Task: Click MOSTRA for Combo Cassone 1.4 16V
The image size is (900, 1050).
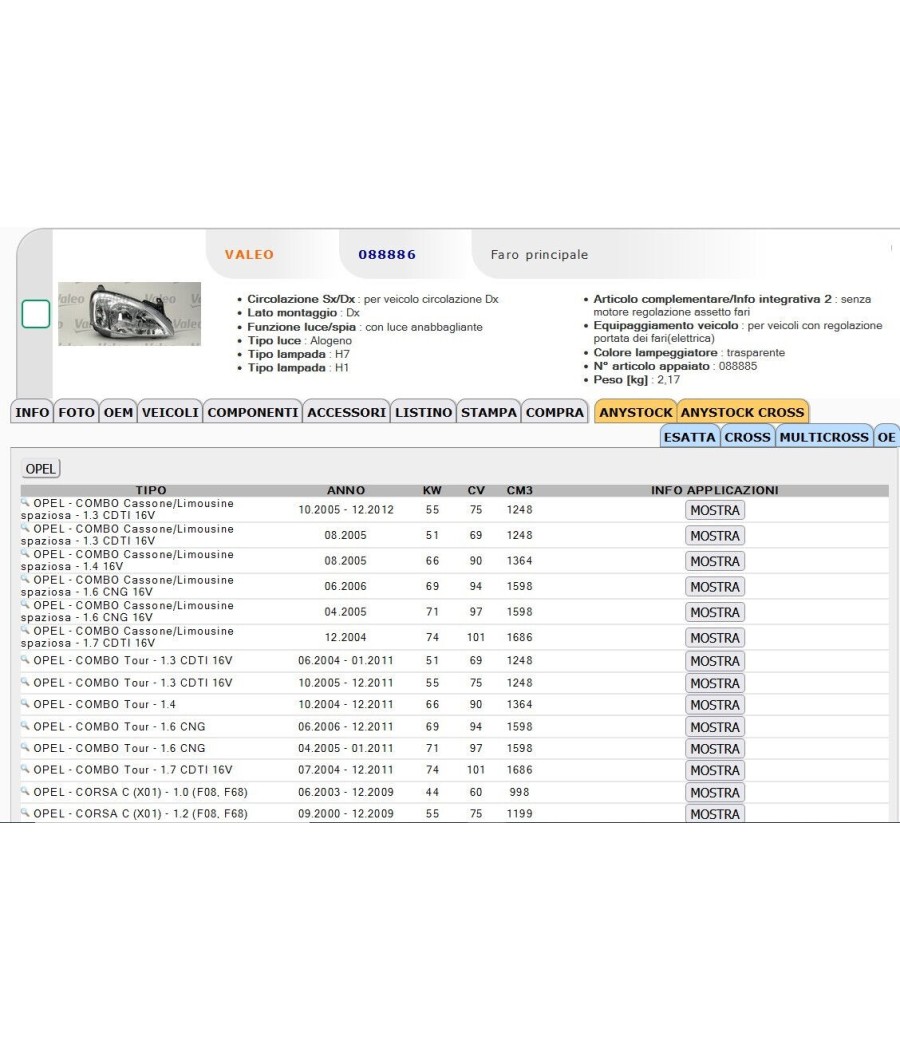Action: [x=715, y=561]
